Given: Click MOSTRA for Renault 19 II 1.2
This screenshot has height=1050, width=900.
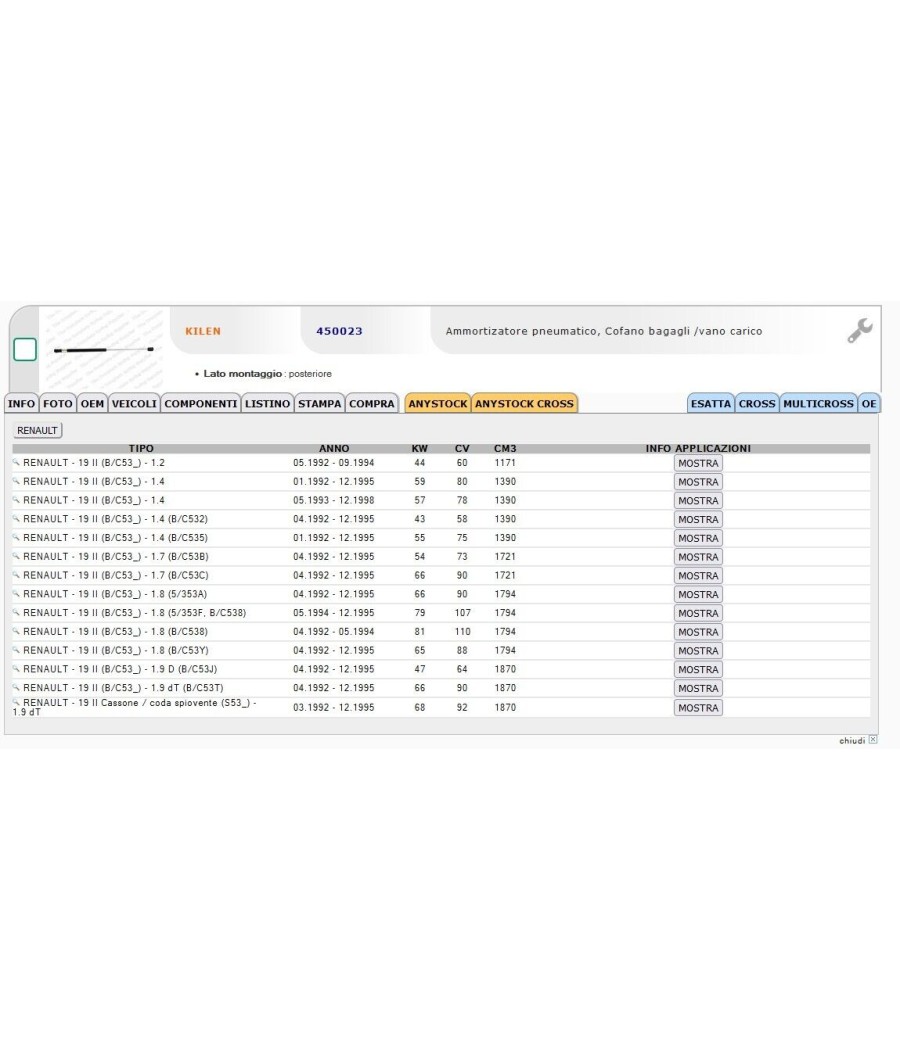Looking at the screenshot, I should coord(698,463).
